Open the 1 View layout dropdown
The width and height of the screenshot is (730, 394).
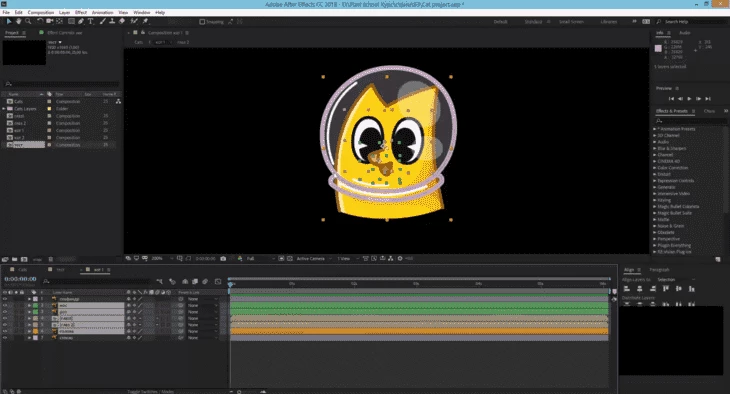tap(347, 258)
